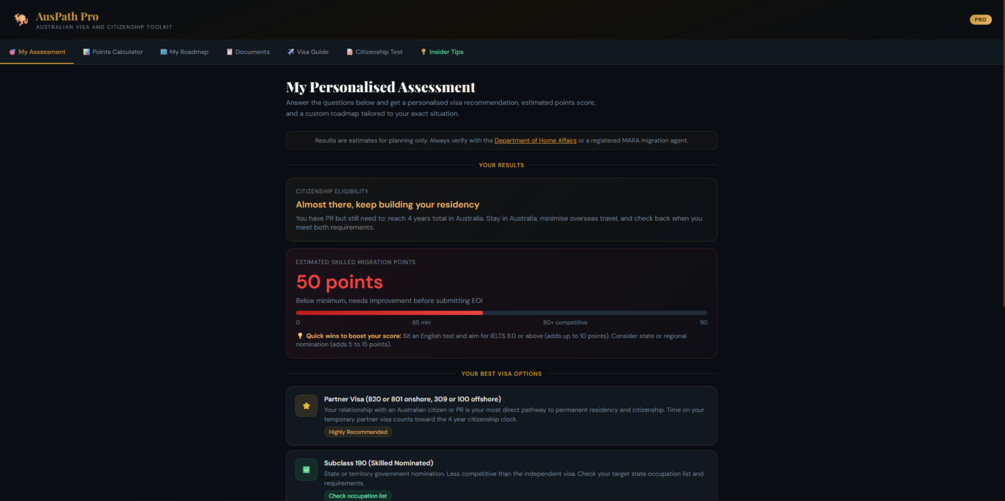
Task: Select the Insider Tips tab
Action: [x=442, y=52]
